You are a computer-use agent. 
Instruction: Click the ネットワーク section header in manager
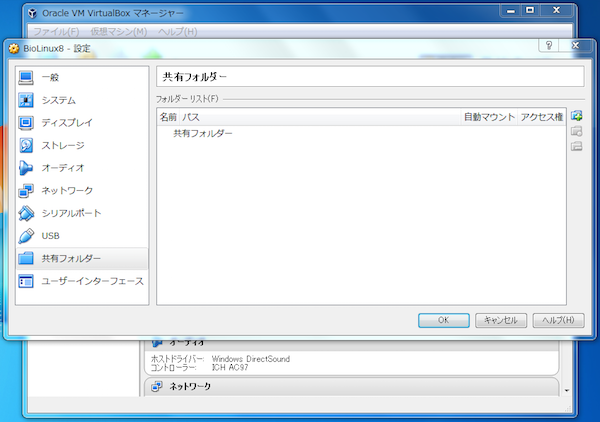[352, 387]
